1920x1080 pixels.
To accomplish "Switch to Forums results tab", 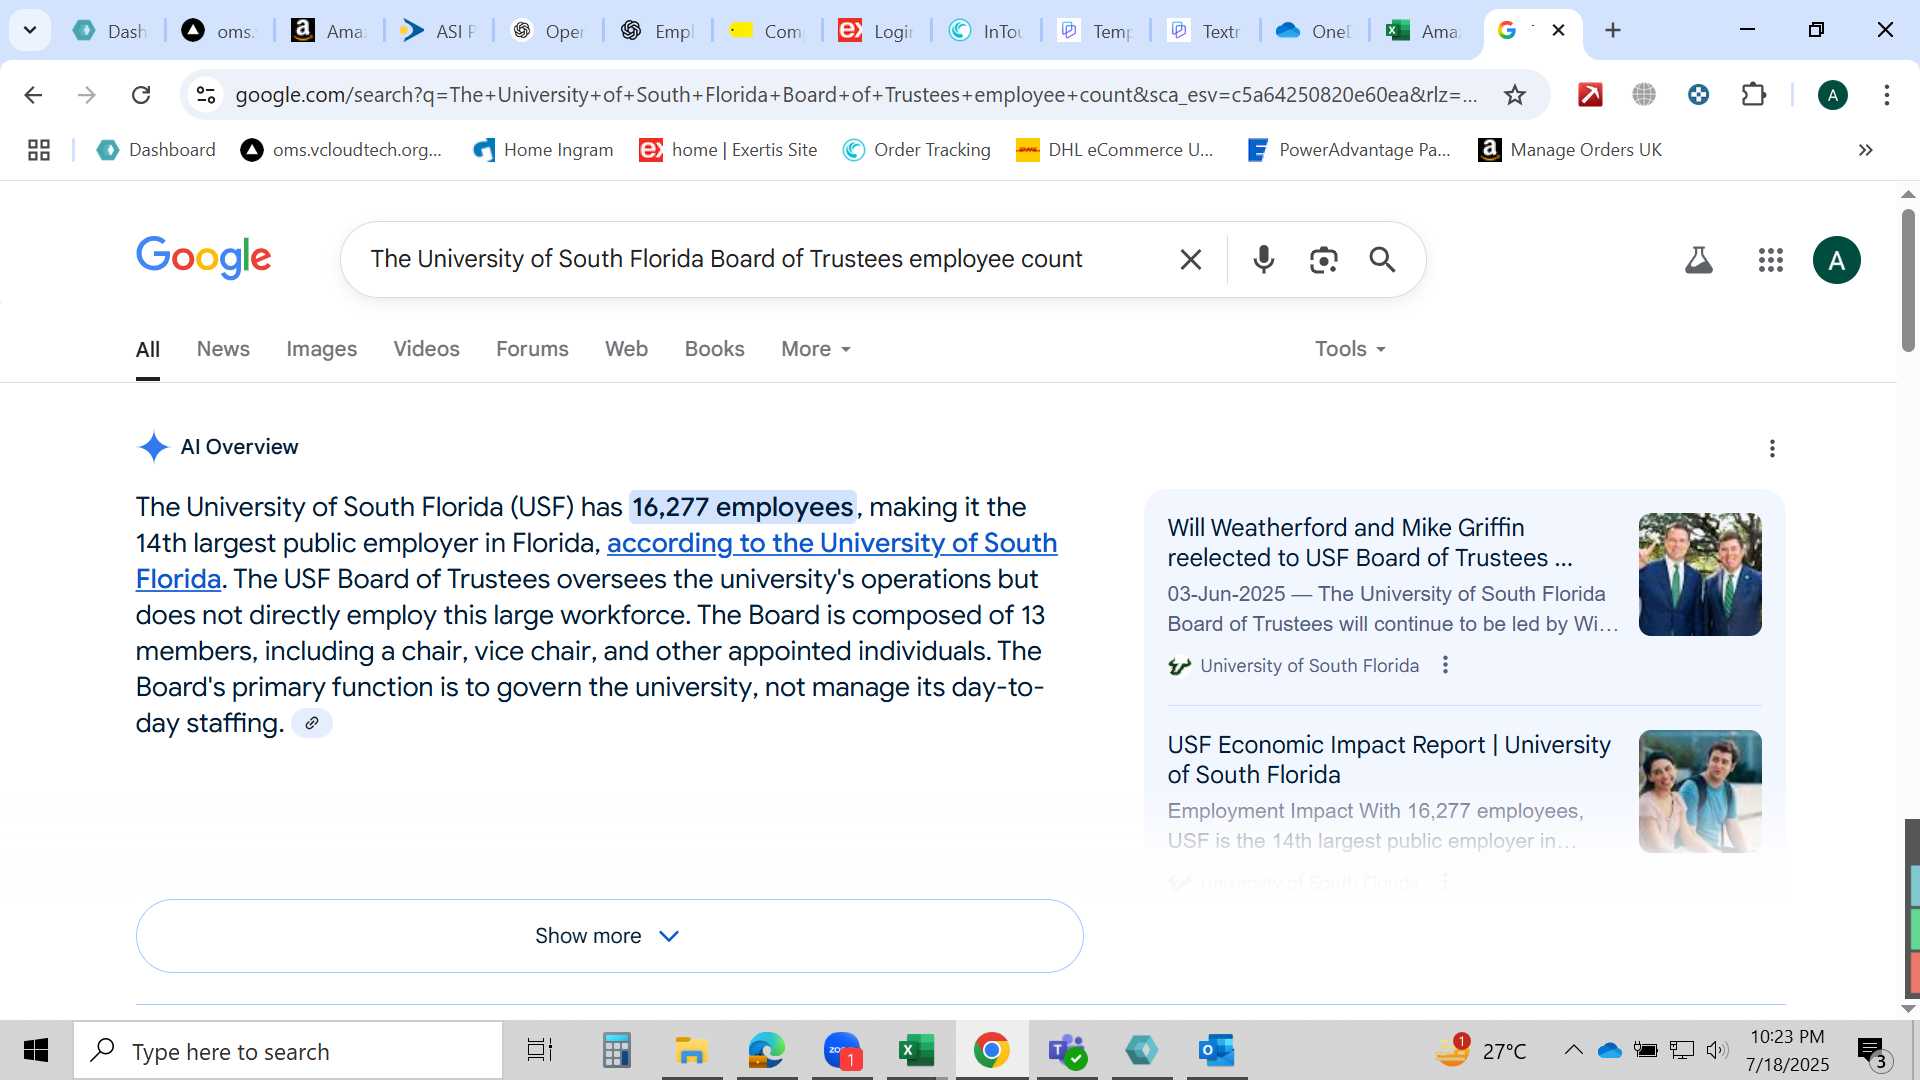I will pos(532,349).
